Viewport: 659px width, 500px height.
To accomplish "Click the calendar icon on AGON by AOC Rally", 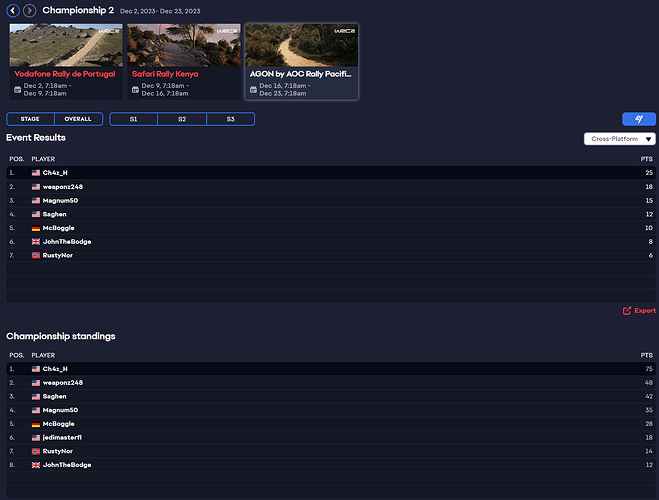I will (x=253, y=89).
